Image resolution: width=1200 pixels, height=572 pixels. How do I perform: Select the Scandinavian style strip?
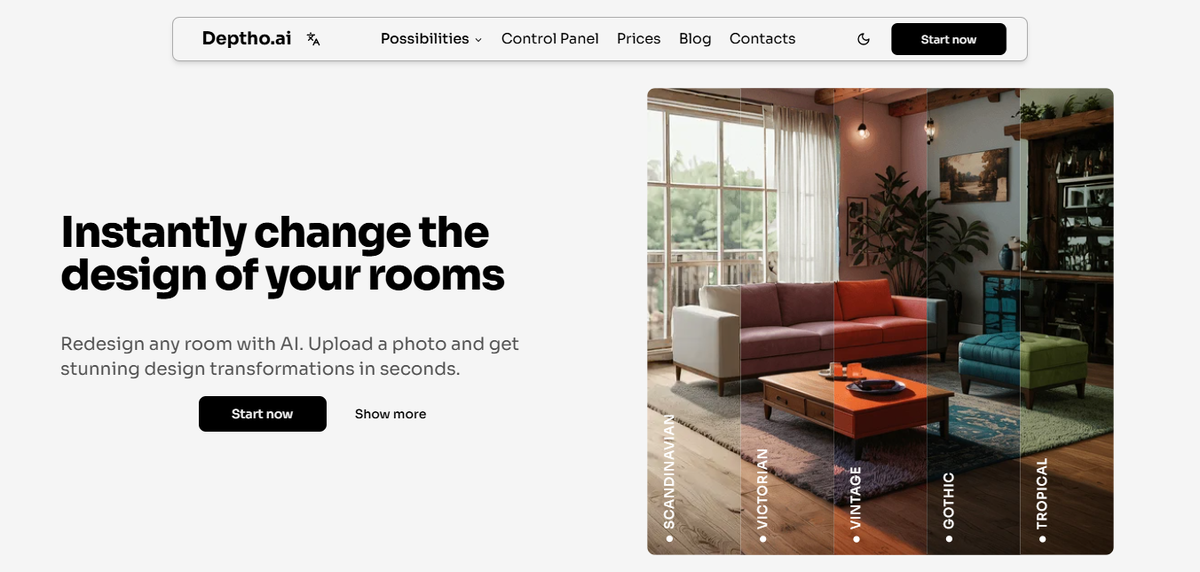click(694, 321)
